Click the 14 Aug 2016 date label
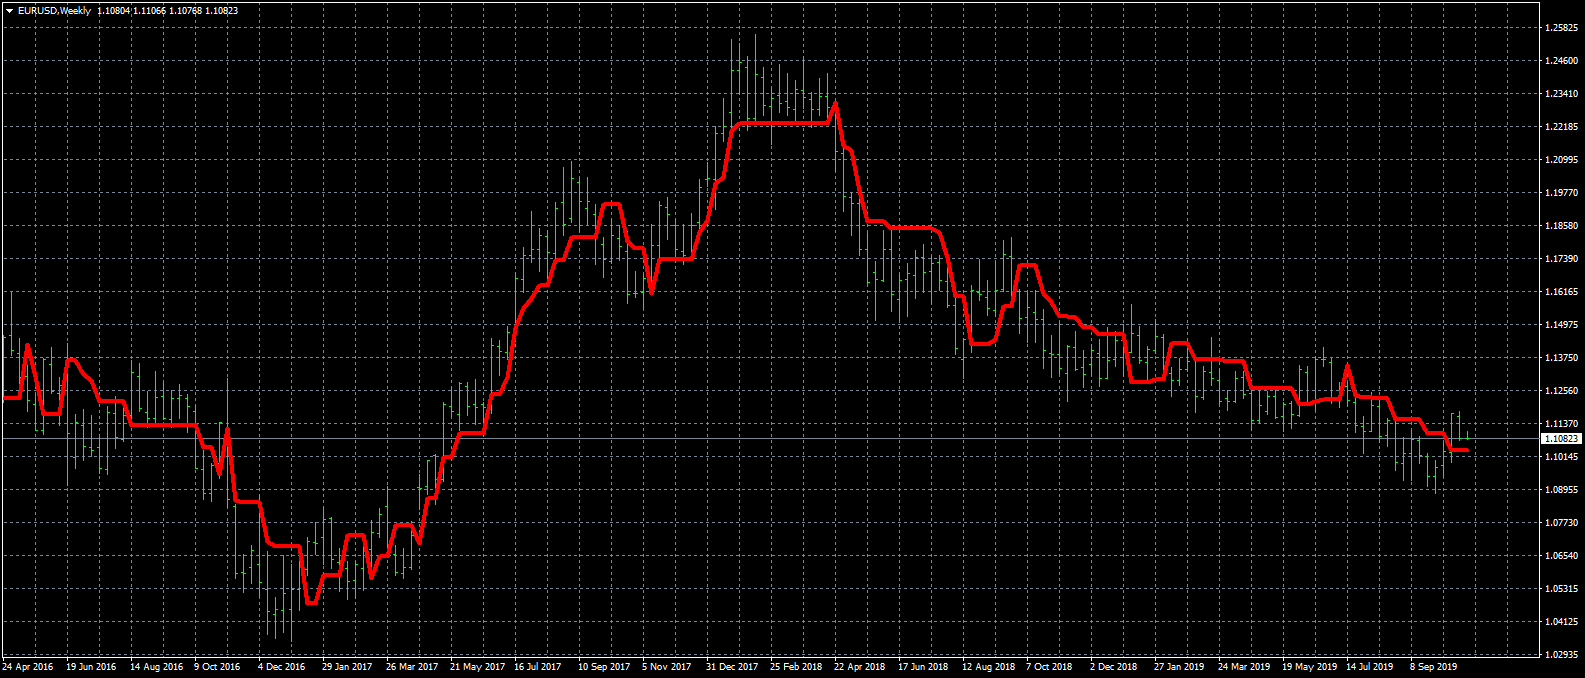This screenshot has height=678, width=1585. pyautogui.click(x=156, y=666)
